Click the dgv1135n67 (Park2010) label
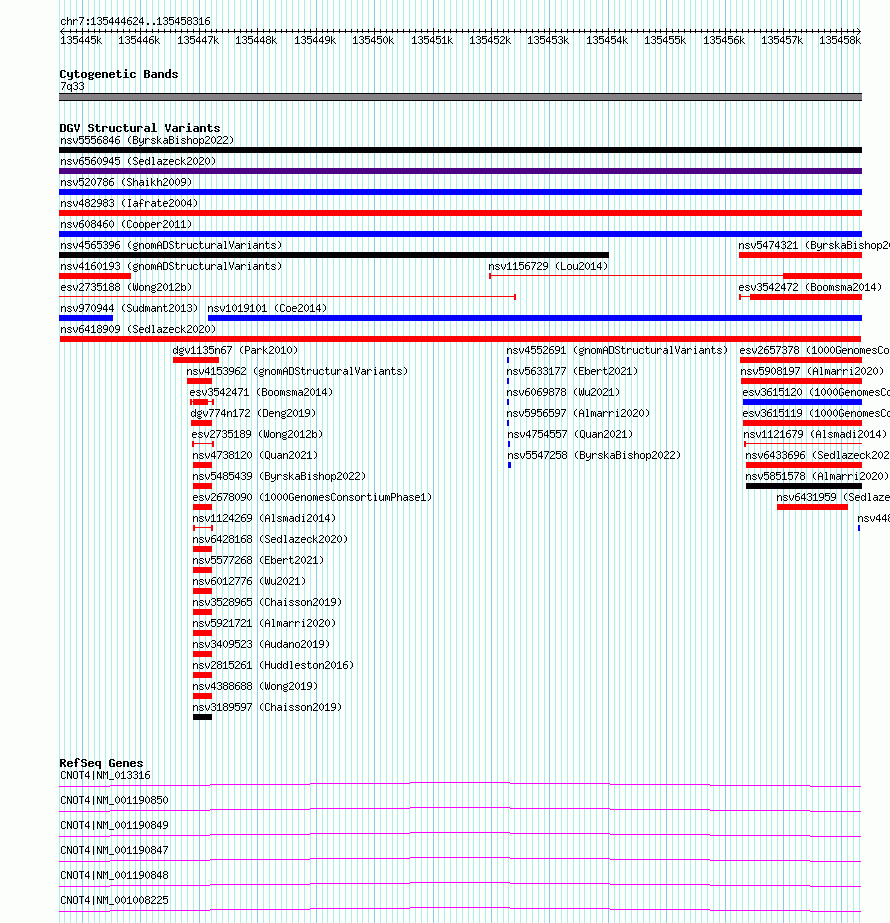Screen dimensions: 890x923 pos(235,350)
